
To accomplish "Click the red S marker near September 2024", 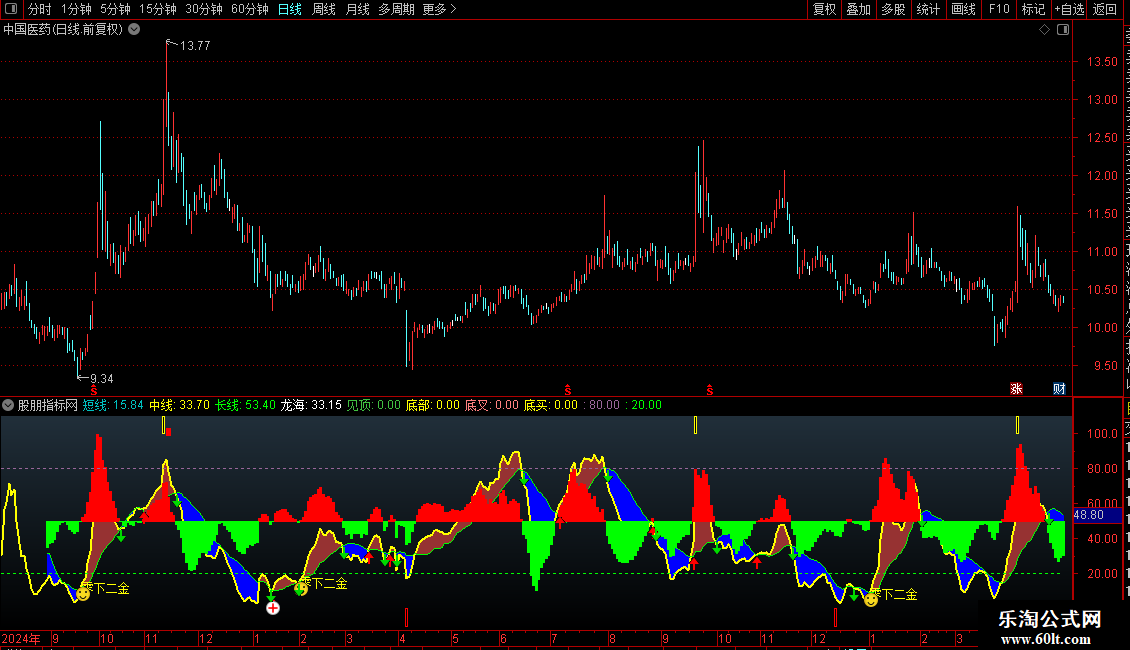I will [94, 391].
